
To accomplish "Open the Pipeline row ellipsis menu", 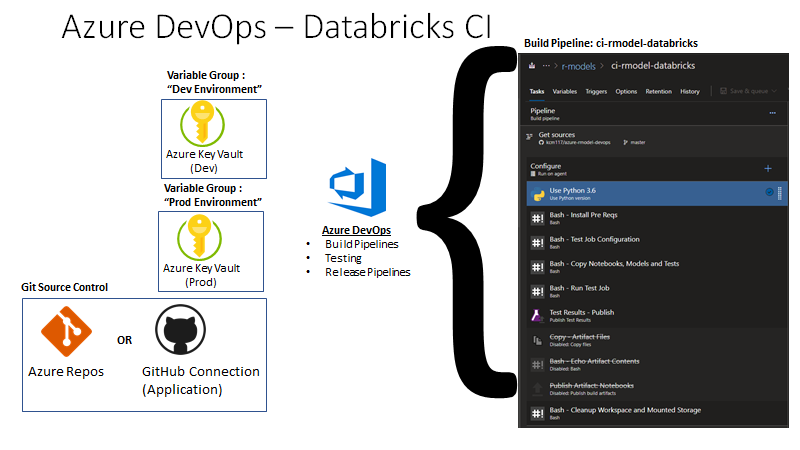I will 772,113.
